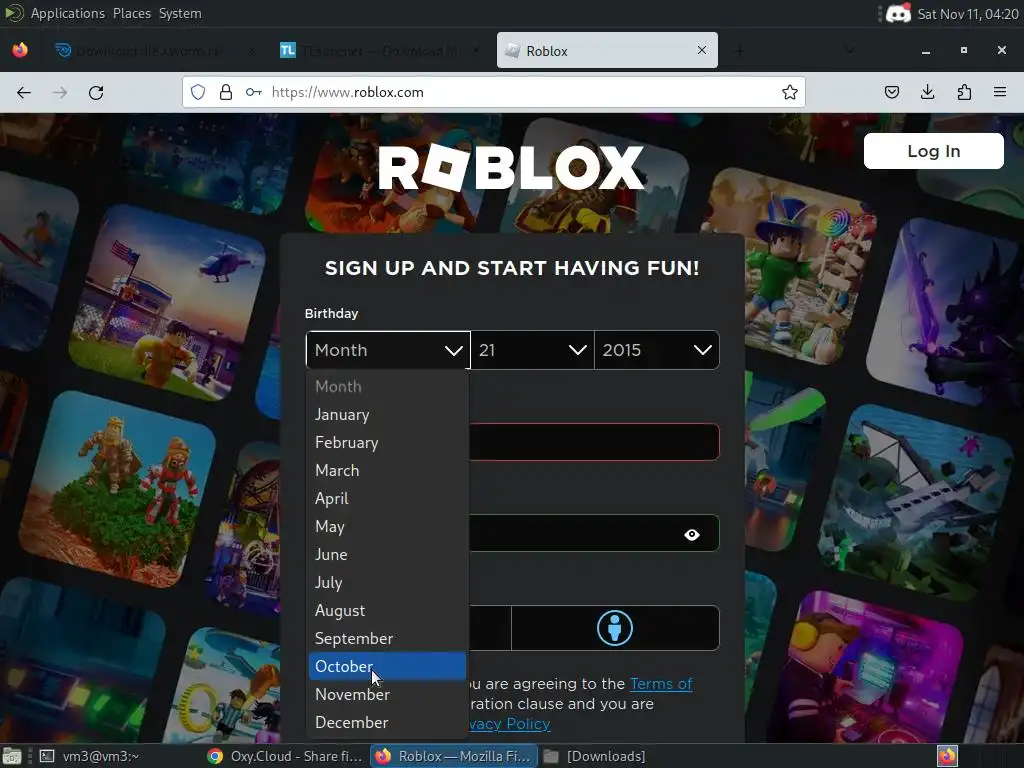Open a new tab with the plus button

click(x=739, y=50)
